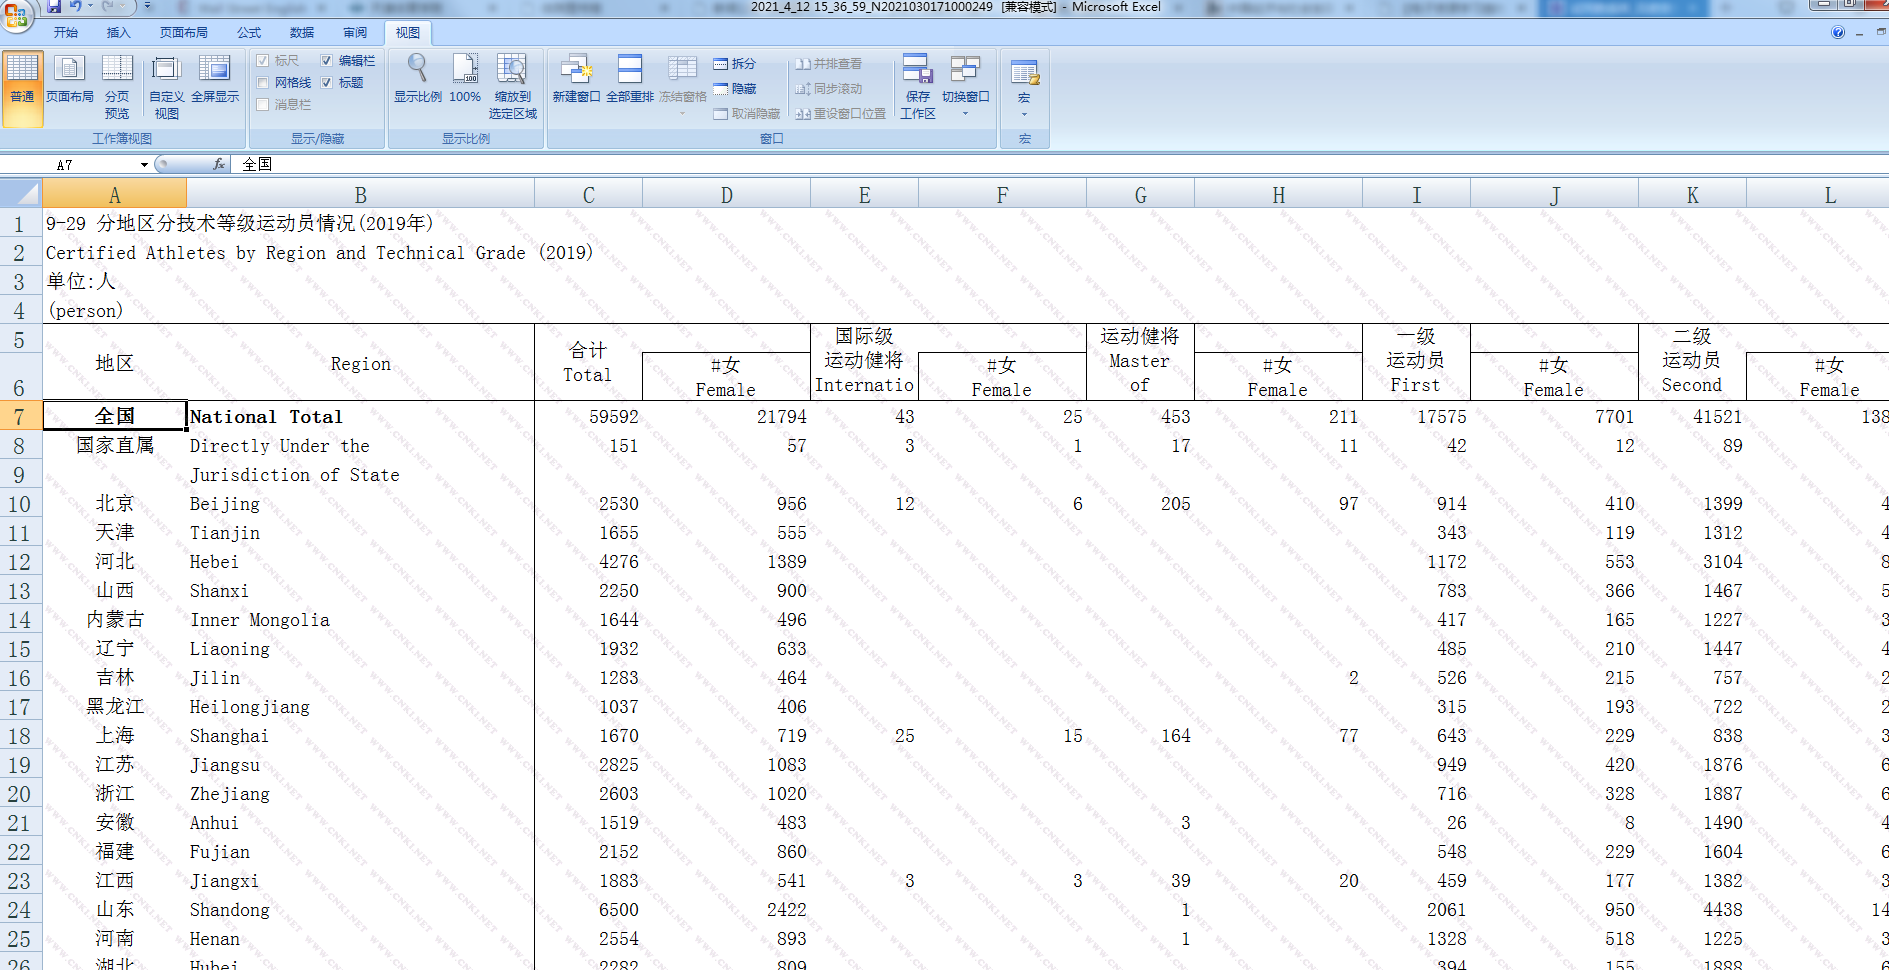The image size is (1889, 970).
Task: Click the 全屏显示 full screen icon
Action: coord(215,78)
